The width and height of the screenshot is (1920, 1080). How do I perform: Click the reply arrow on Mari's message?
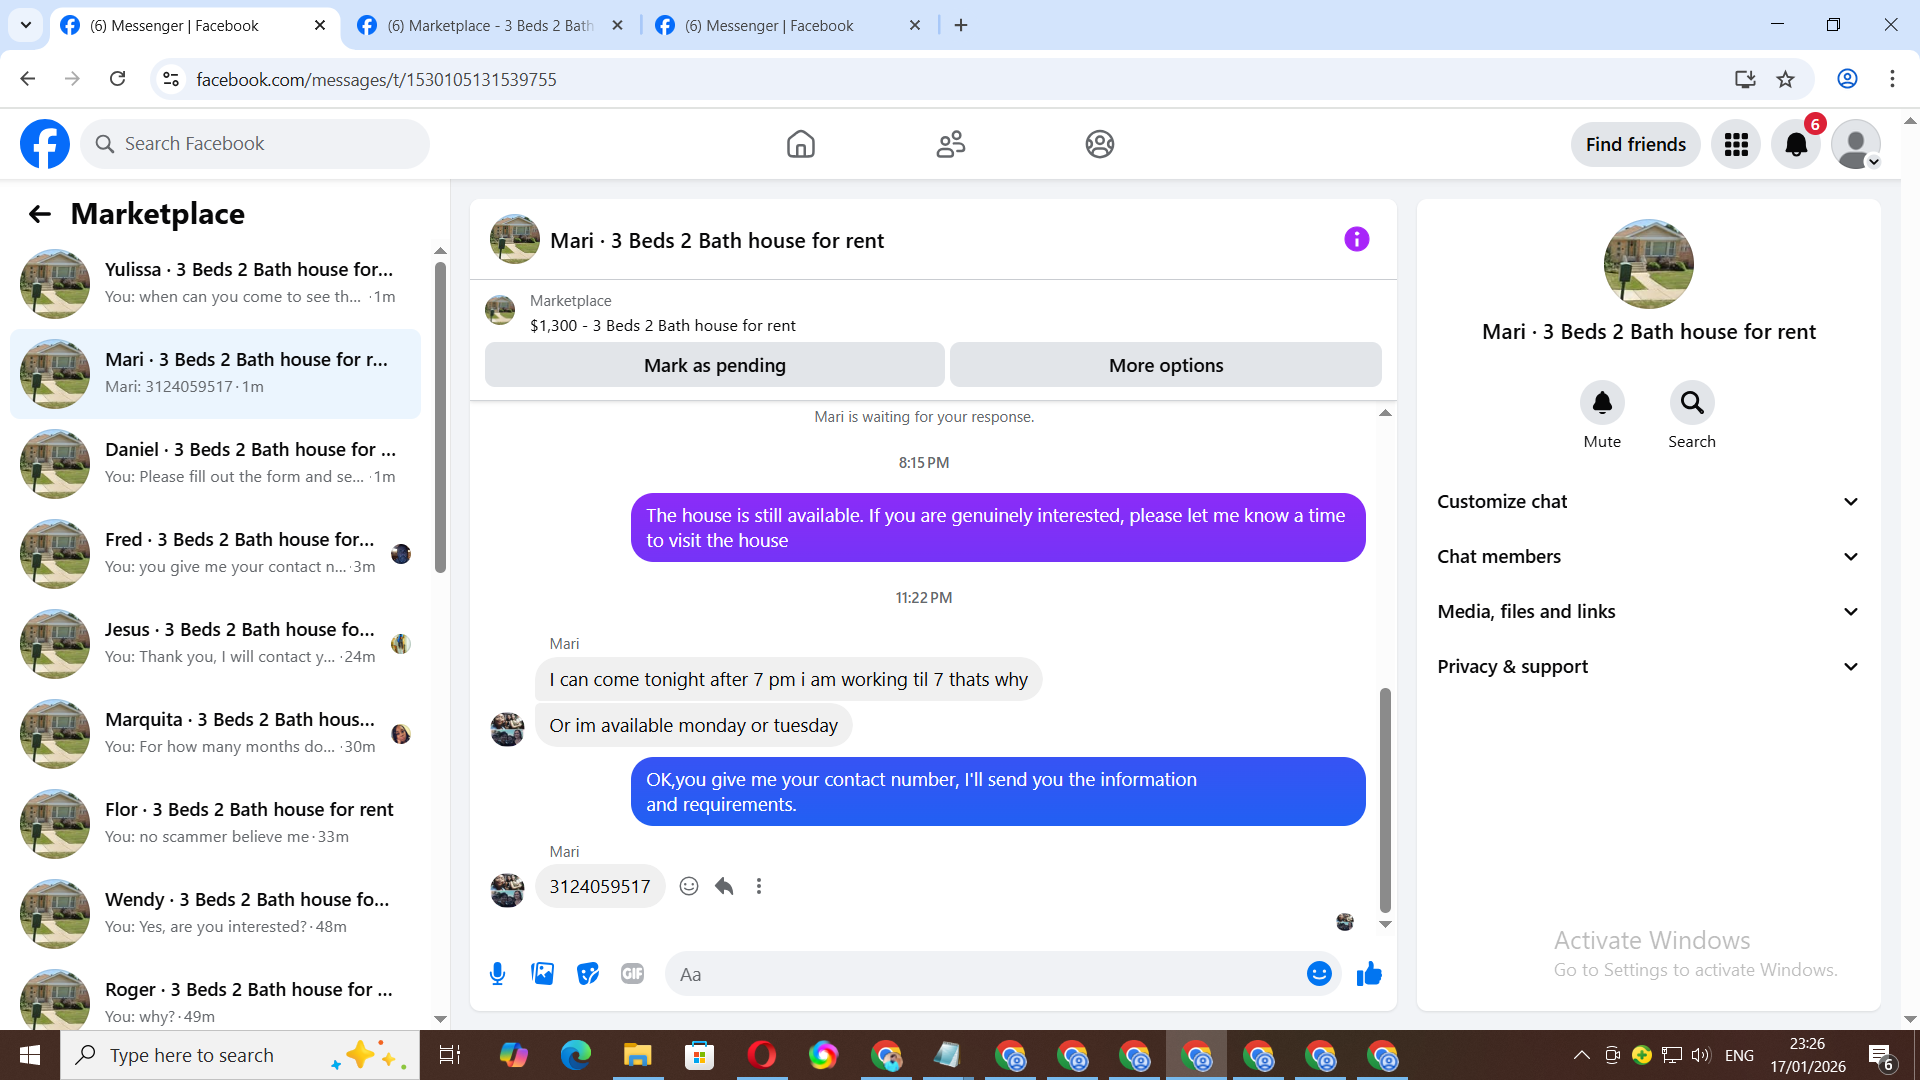724,887
